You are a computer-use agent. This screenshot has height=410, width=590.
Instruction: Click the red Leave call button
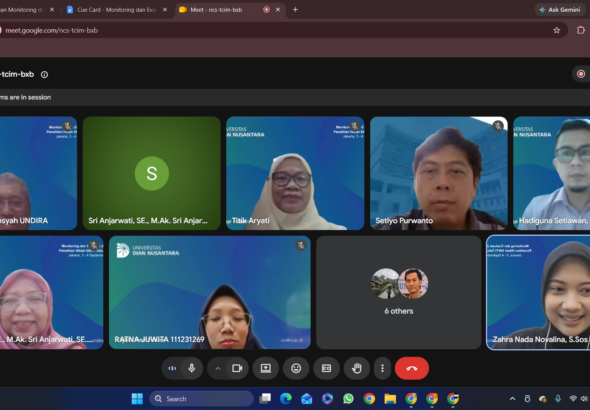coord(412,368)
